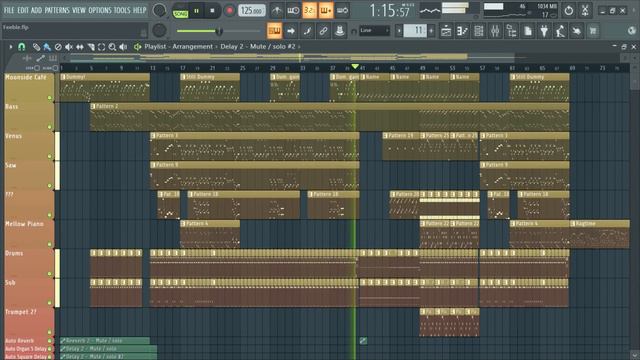Mute the Moonside Café track
The height and width of the screenshot is (360, 640).
[50, 98]
